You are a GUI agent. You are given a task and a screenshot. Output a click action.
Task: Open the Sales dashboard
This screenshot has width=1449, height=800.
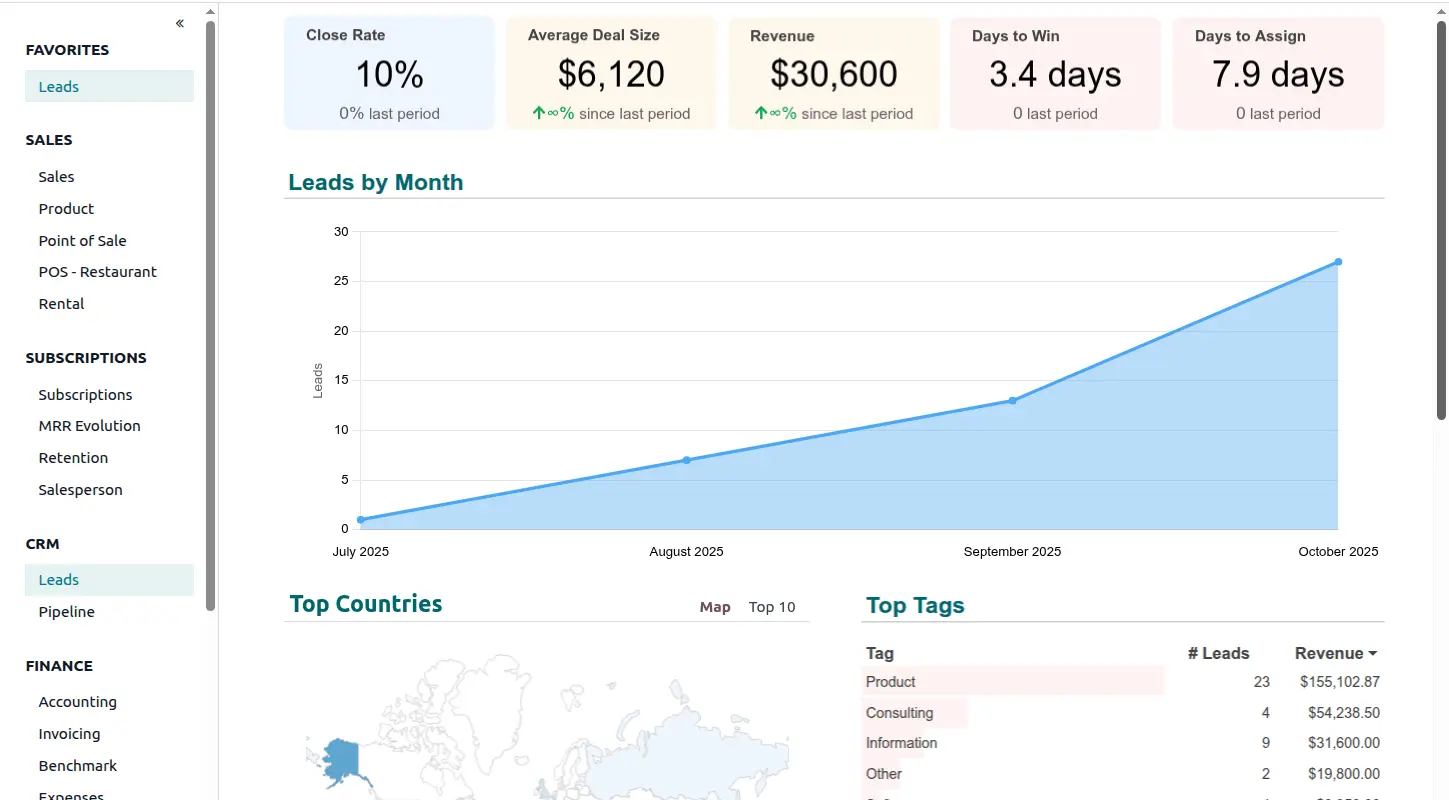pos(57,177)
